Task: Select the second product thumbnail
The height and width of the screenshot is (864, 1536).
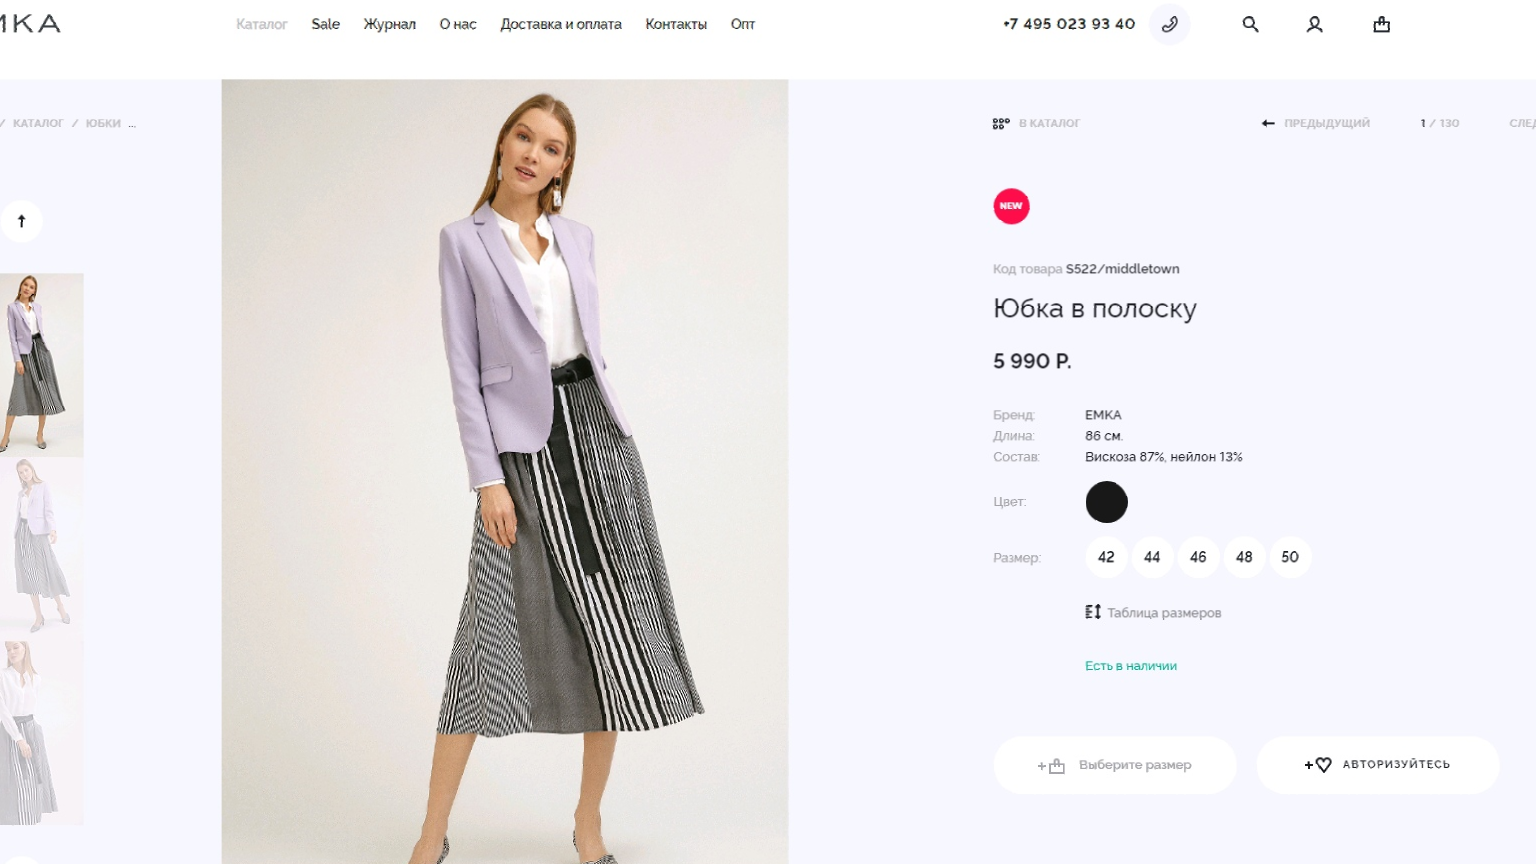Action: click(41, 546)
